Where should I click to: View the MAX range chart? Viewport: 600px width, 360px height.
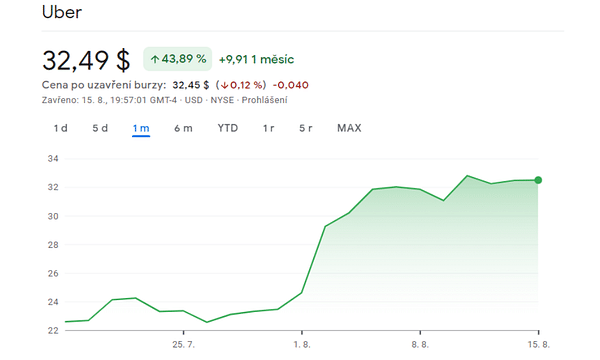349,128
